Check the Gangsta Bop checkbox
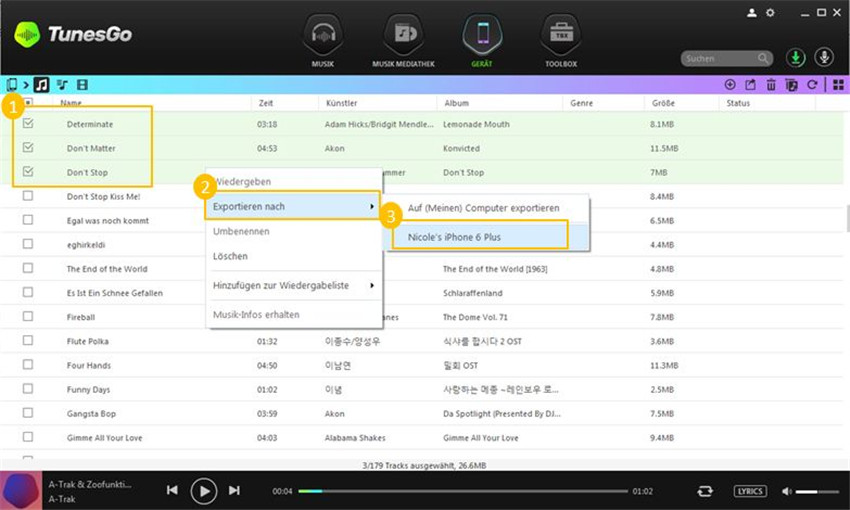Viewport: 850px width, 510px height. (x=28, y=413)
